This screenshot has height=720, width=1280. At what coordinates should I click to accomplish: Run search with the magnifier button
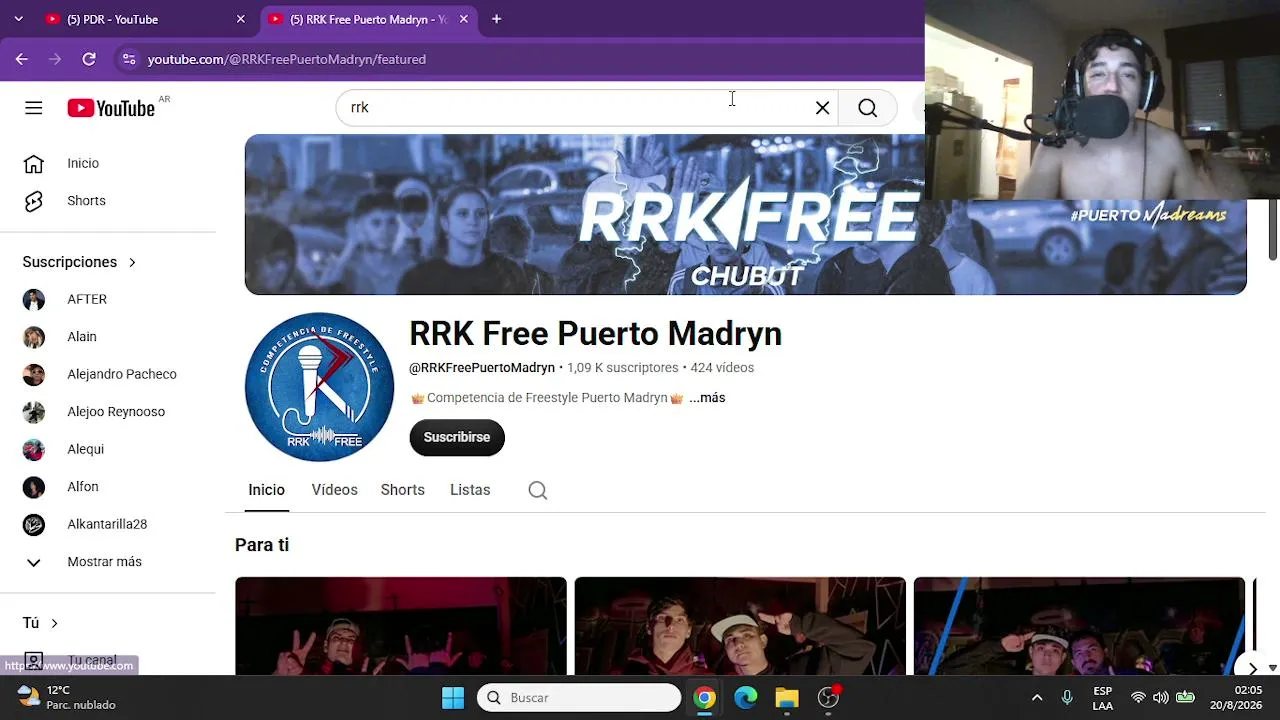coord(867,108)
